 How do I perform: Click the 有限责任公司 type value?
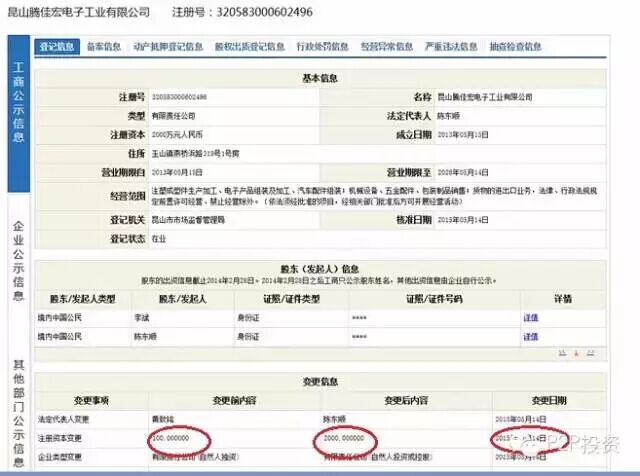point(173,116)
